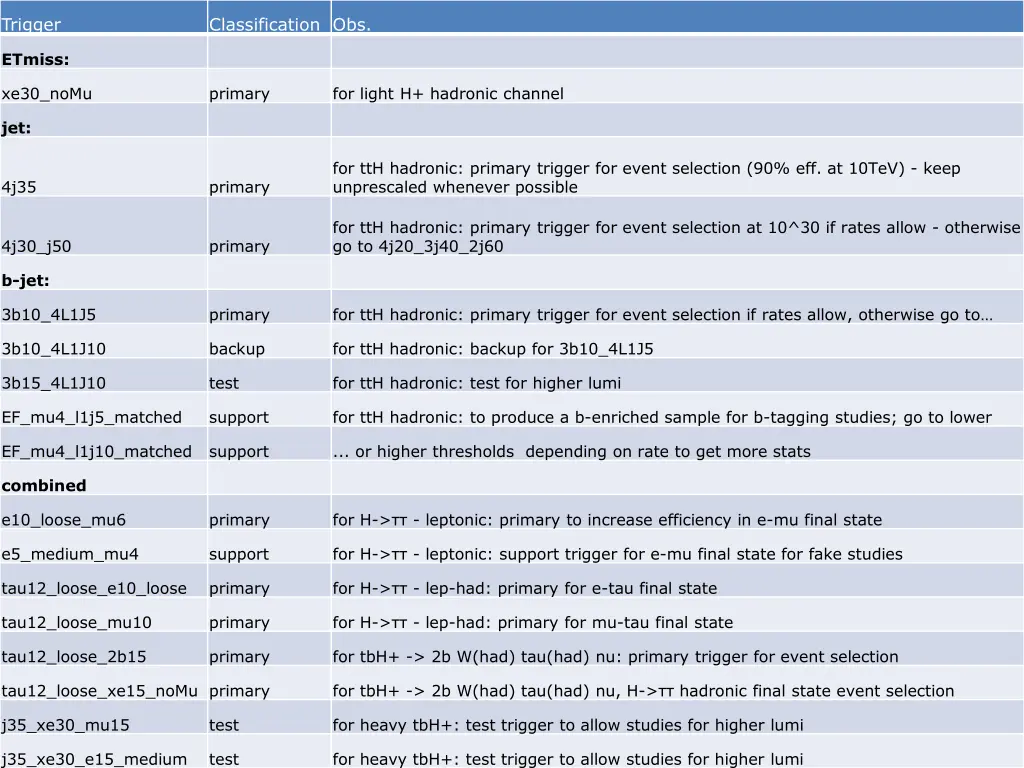Click 'primary' classification of xe30_noMu
1024x768 pixels.
[269, 86]
